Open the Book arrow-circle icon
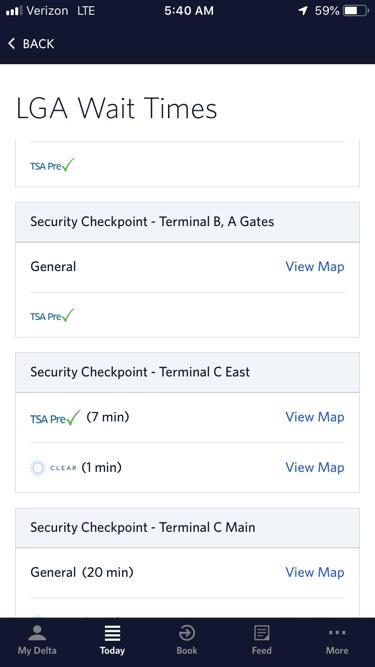 pos(187,633)
